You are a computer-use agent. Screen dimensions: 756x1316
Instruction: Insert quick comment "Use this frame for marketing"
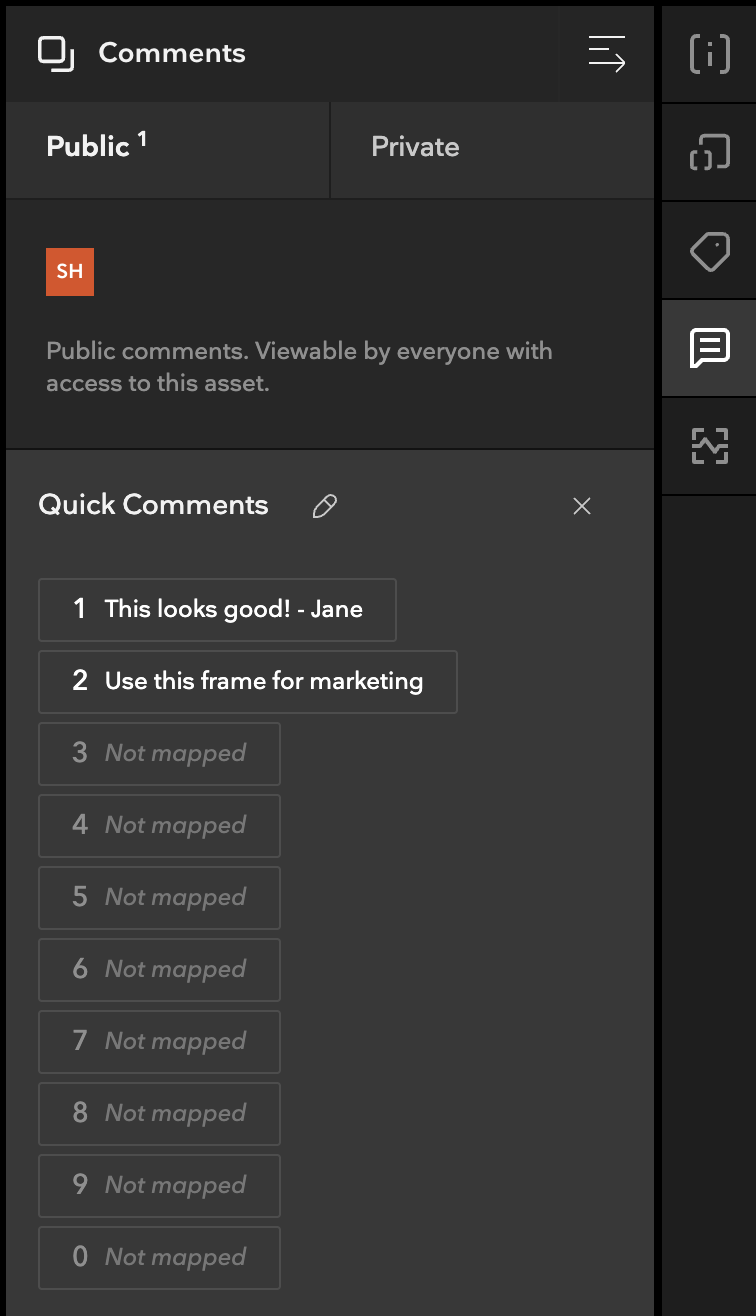[248, 681]
